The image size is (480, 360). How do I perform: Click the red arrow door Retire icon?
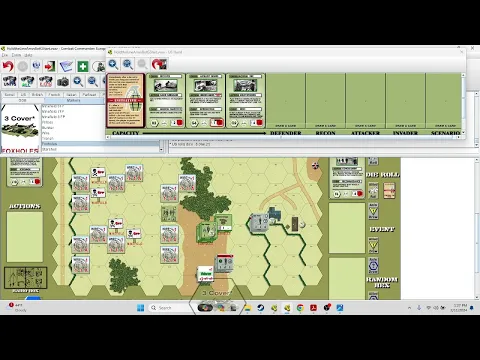tap(50, 66)
